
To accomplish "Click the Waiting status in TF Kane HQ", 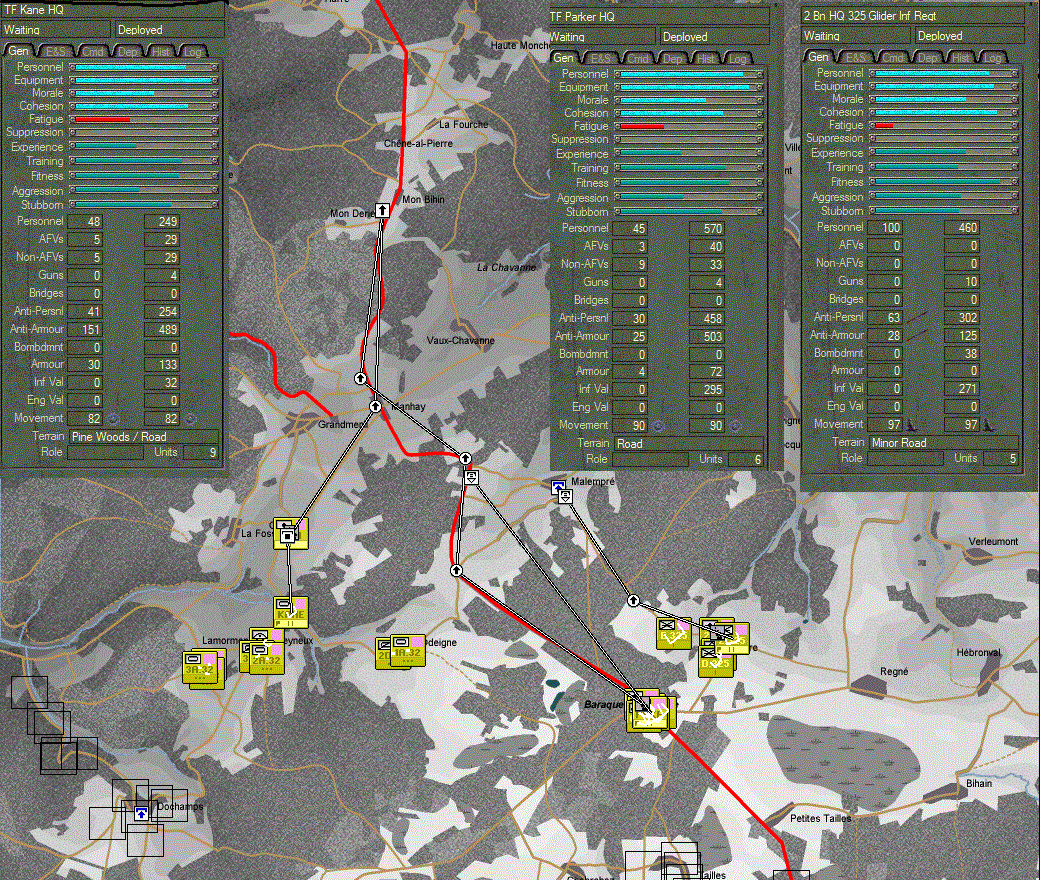I will coord(56,30).
